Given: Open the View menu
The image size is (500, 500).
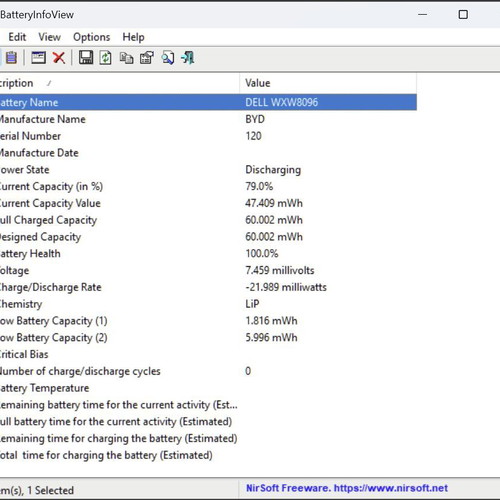Looking at the screenshot, I should click(49, 37).
